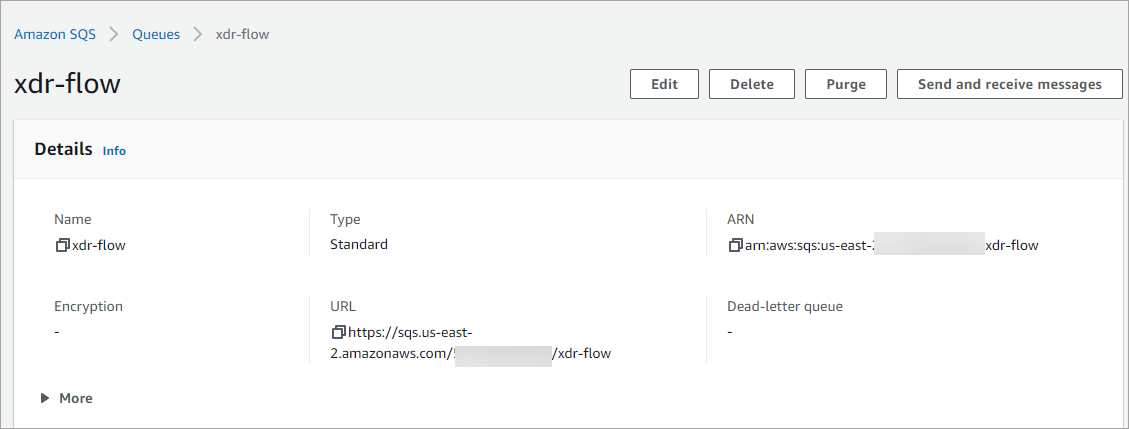Copy the queue URL using its copy icon
This screenshot has height=429, width=1129.
point(338,333)
